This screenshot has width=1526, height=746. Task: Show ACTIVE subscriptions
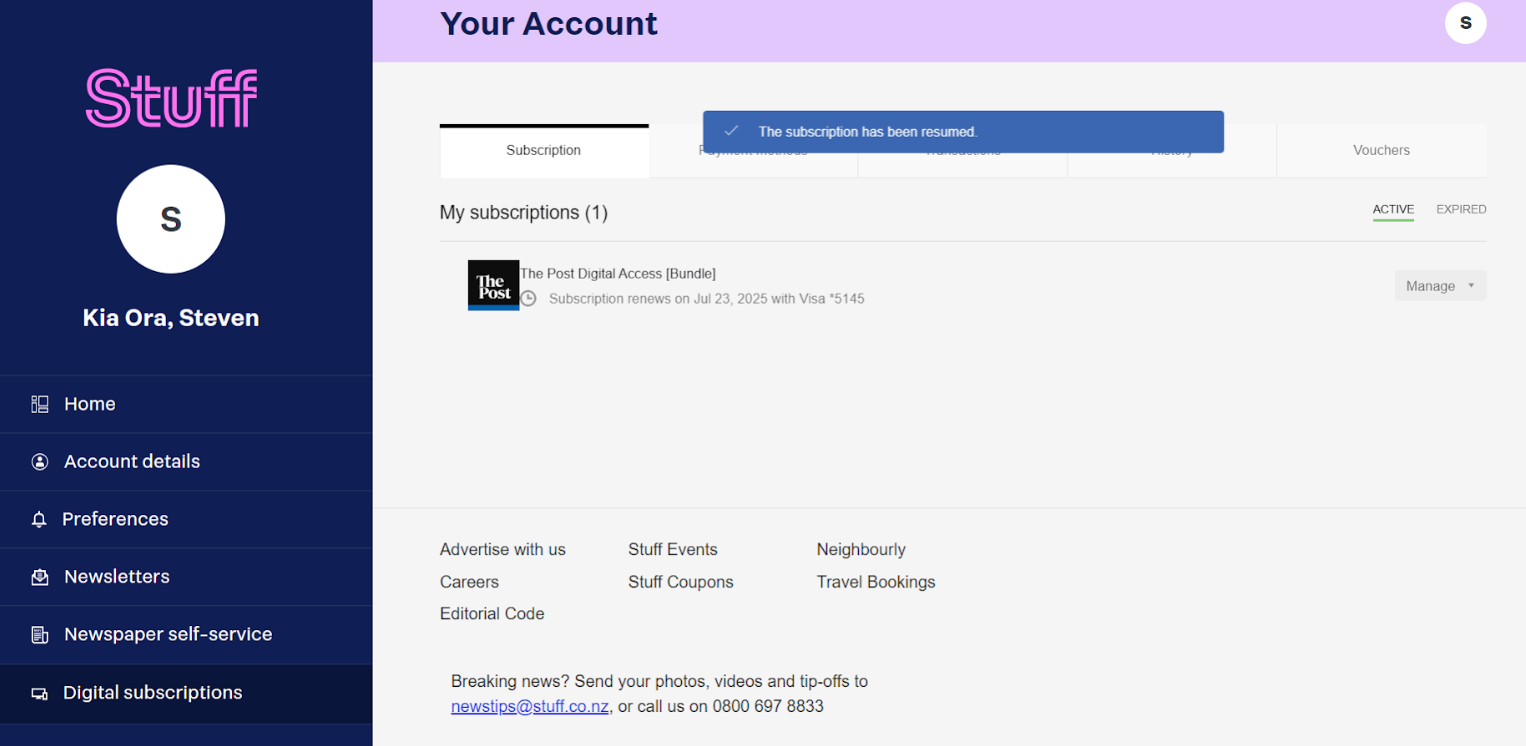click(1393, 210)
